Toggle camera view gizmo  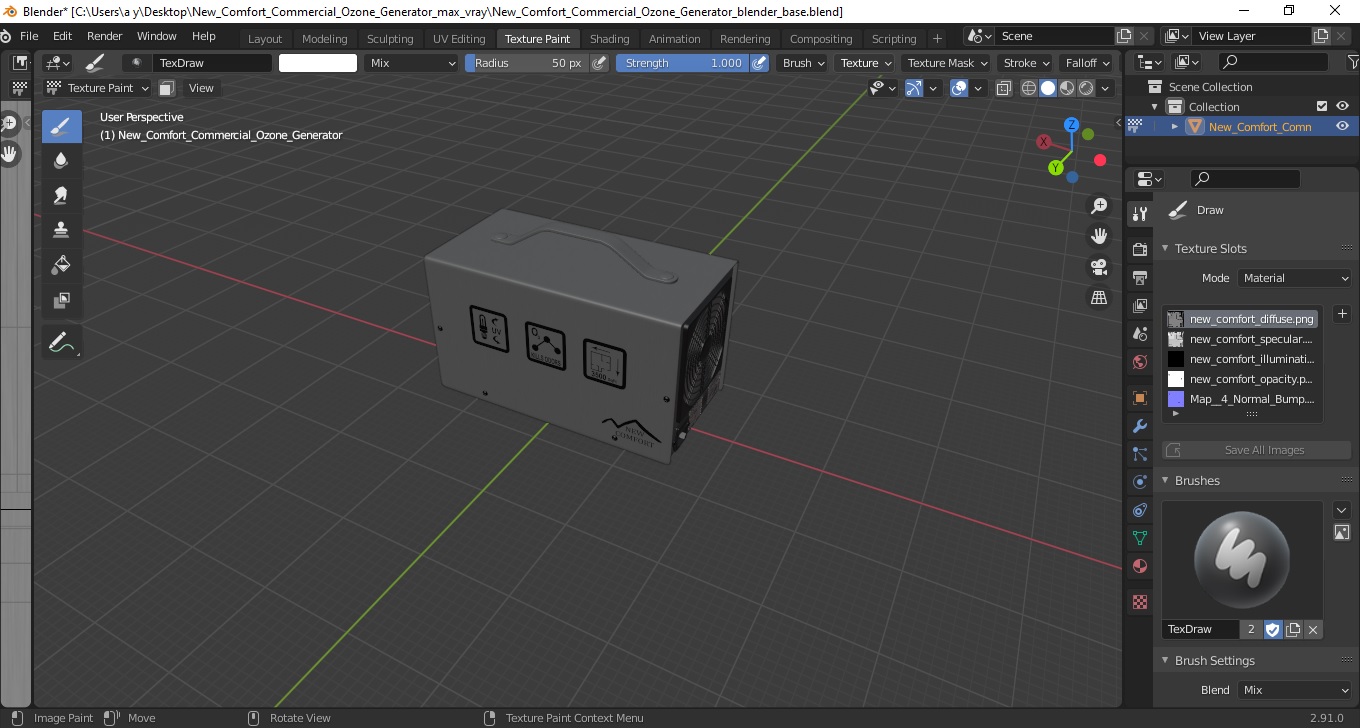point(1099,267)
